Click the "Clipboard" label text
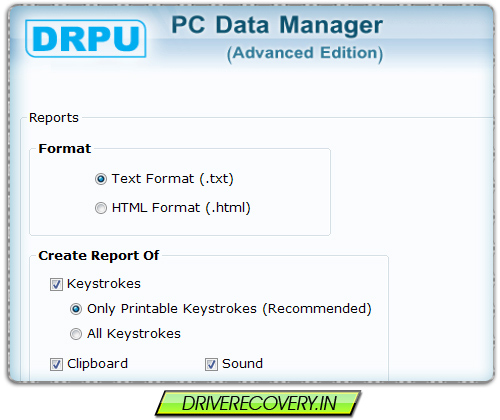This screenshot has width=500, height=420. click(97, 364)
